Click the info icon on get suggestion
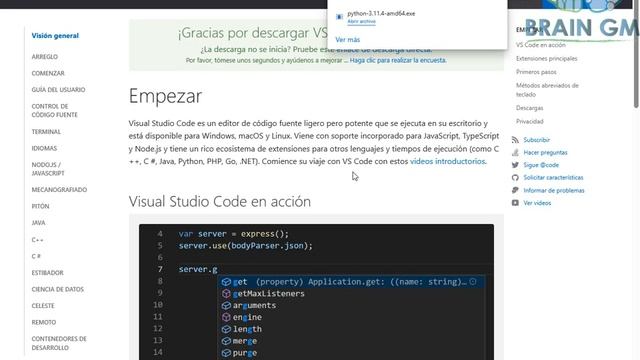640x360 pixels. [473, 281]
